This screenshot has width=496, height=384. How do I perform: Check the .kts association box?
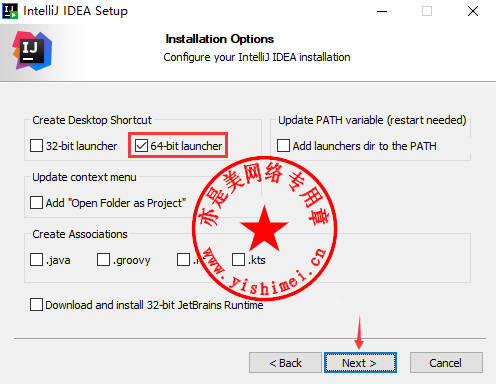pos(238,260)
